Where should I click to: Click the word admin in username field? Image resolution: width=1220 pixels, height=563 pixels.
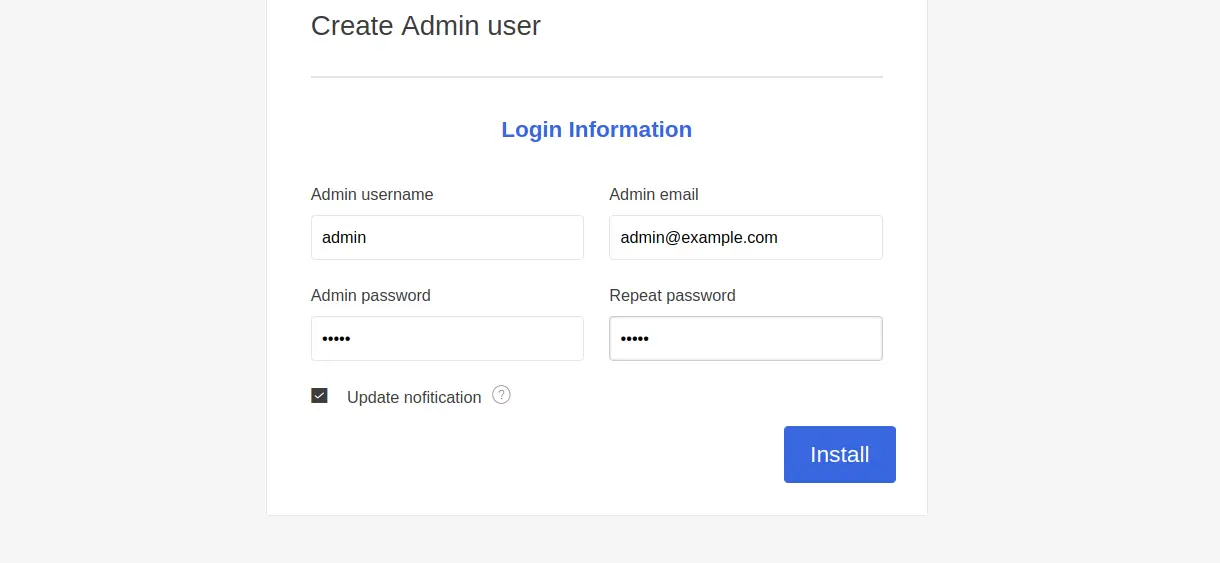click(x=344, y=238)
